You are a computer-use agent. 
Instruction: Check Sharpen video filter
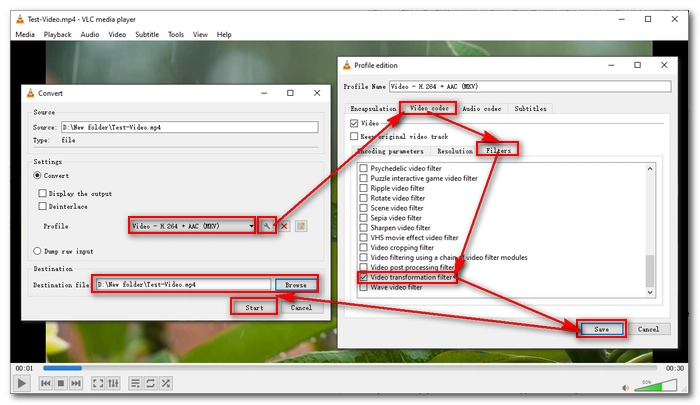pos(363,227)
